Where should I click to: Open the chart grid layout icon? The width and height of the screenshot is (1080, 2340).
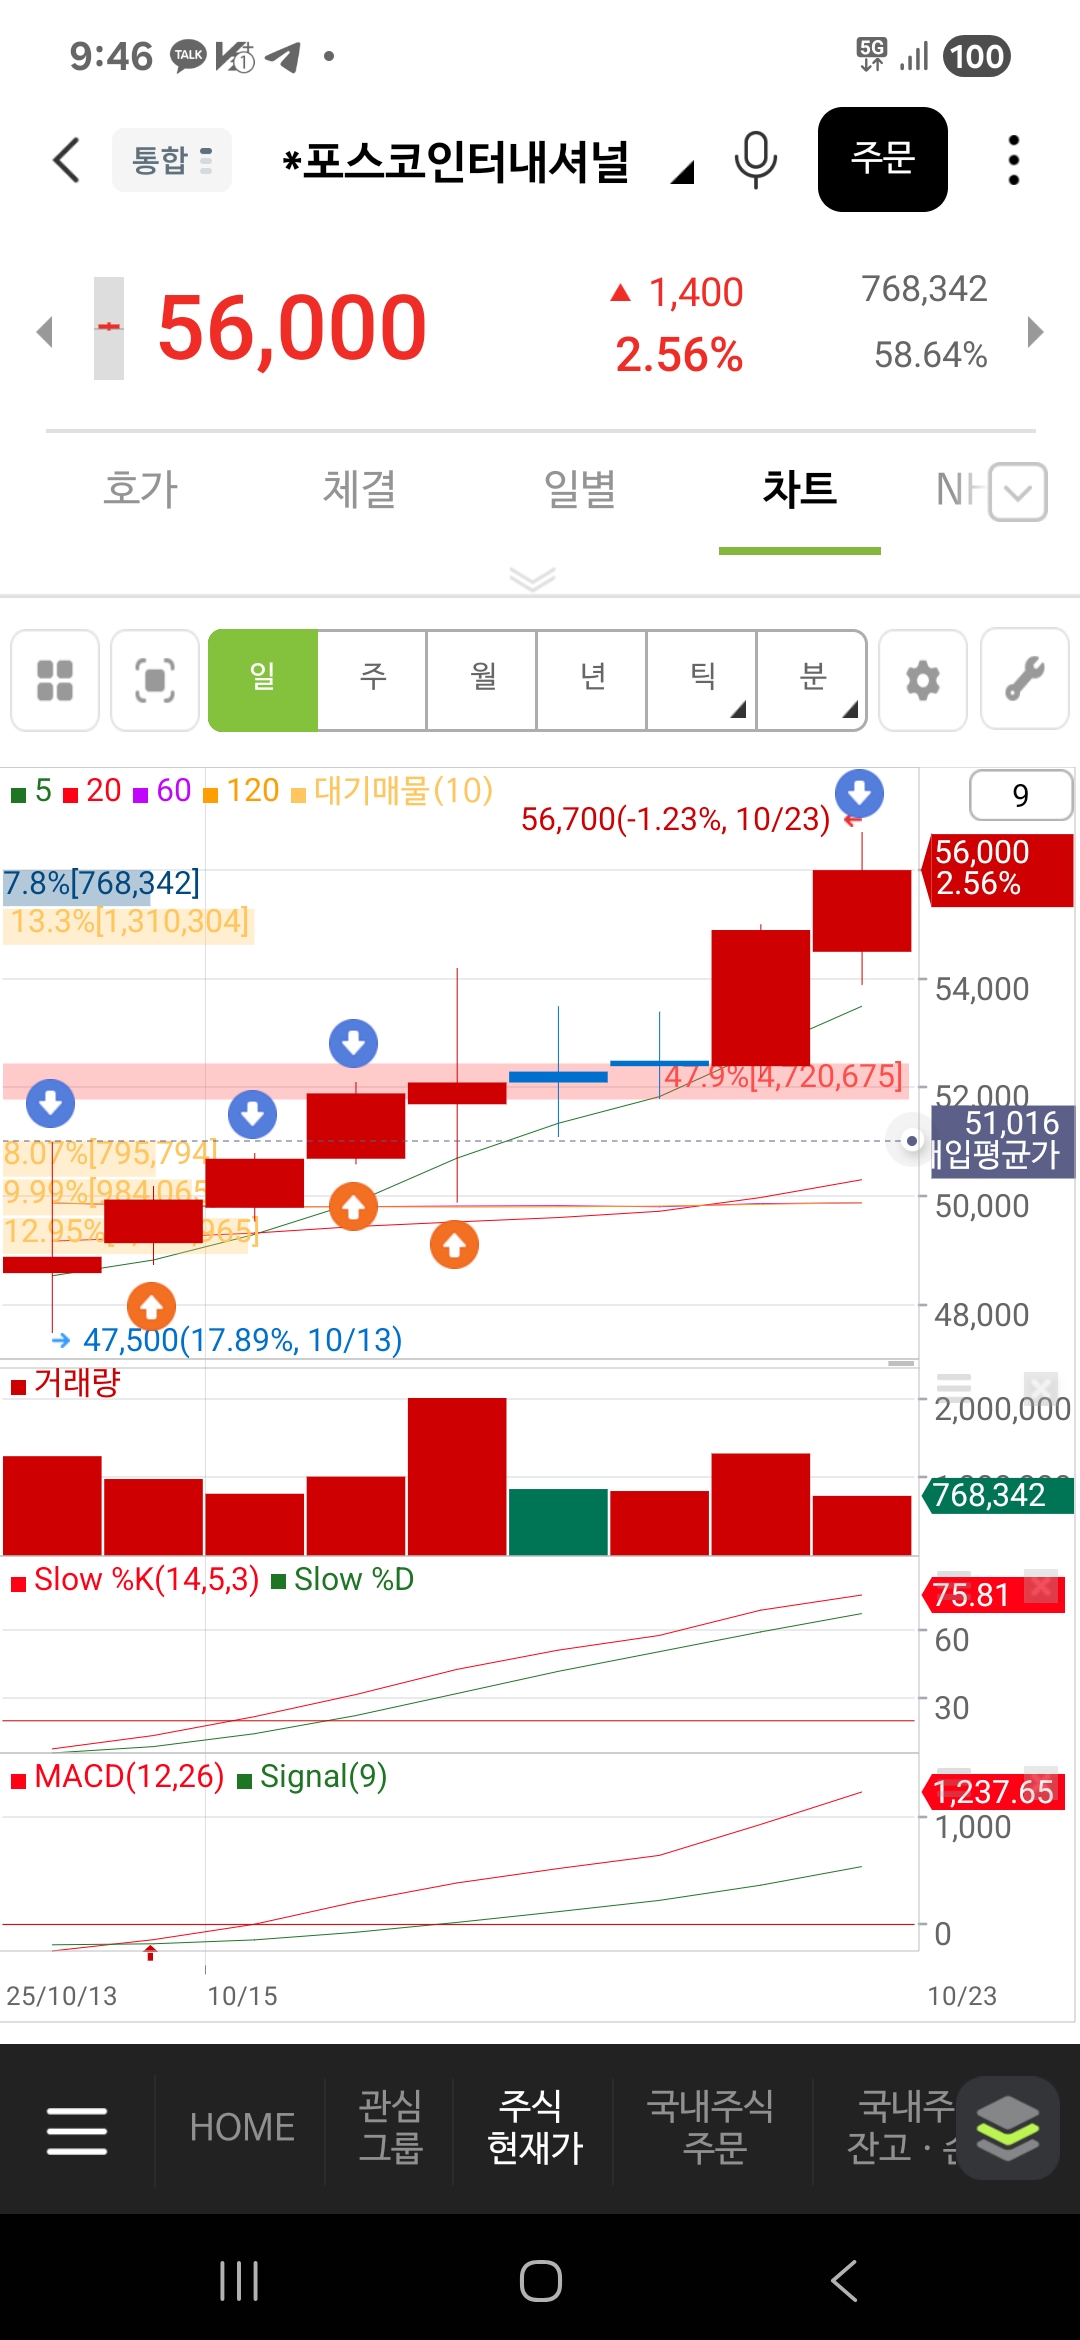[x=55, y=680]
